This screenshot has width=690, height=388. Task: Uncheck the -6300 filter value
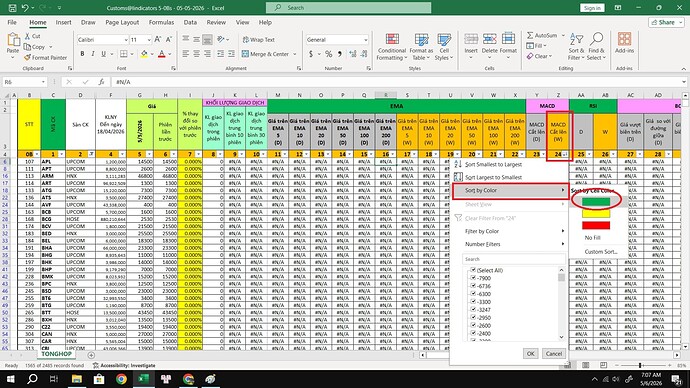click(x=473, y=294)
